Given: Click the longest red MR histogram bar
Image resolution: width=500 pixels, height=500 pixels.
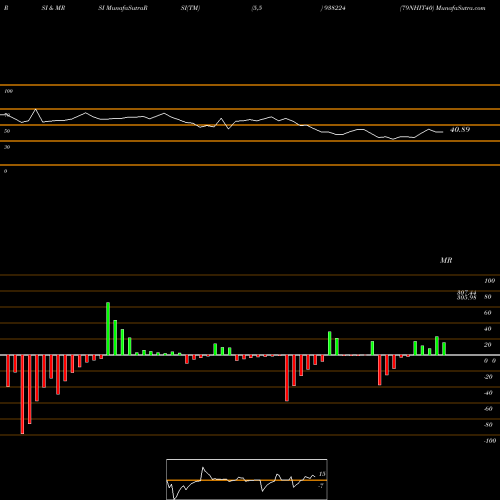Looking at the screenshot, I should tap(22, 394).
